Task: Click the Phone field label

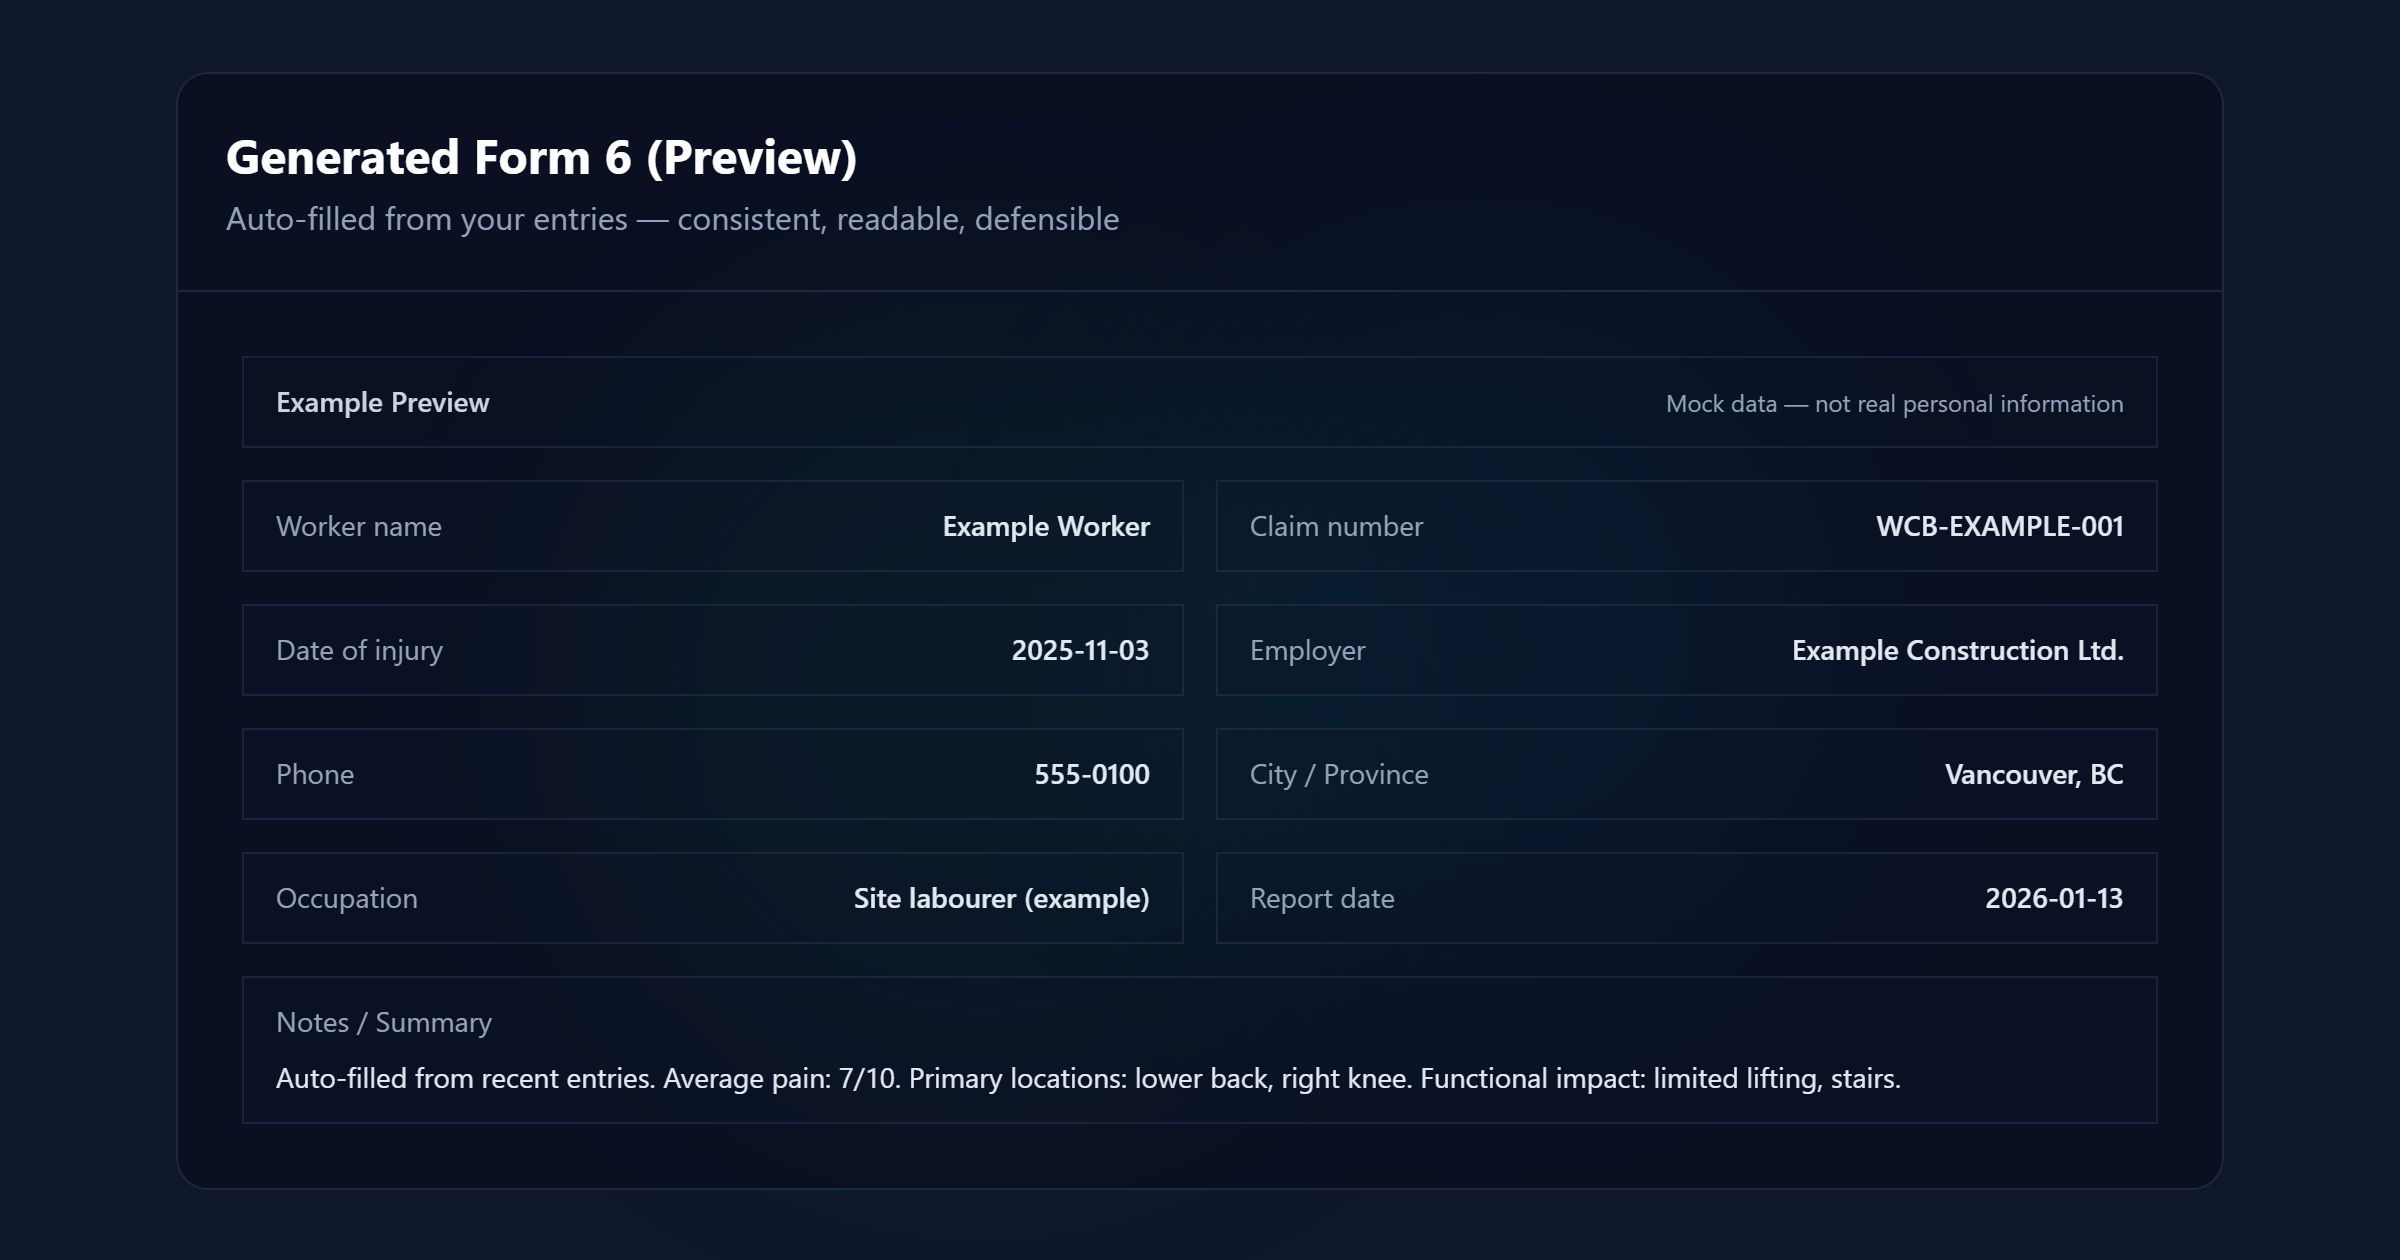Action: pos(315,774)
